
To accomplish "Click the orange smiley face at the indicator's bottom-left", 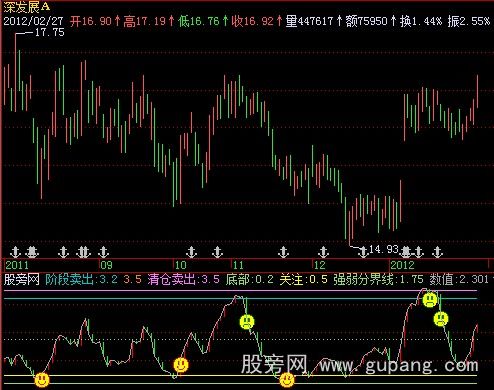I will [x=42, y=380].
